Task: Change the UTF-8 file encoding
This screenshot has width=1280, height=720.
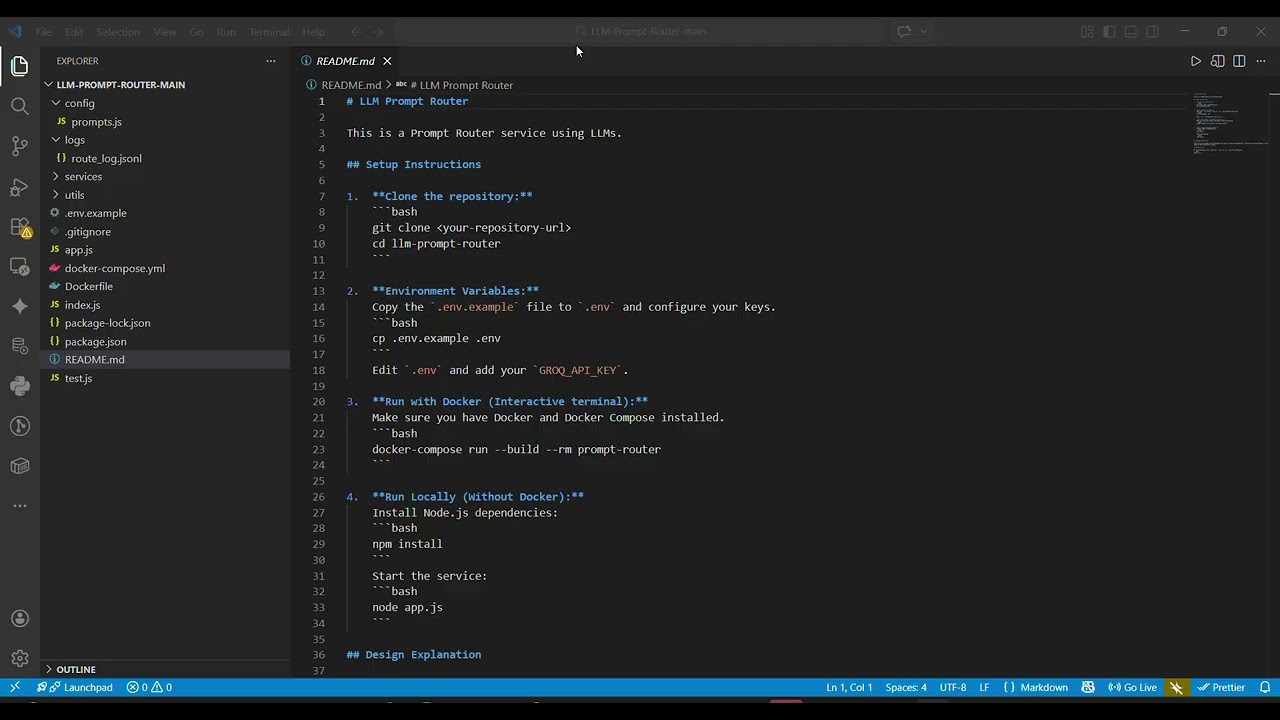Action: [x=953, y=687]
